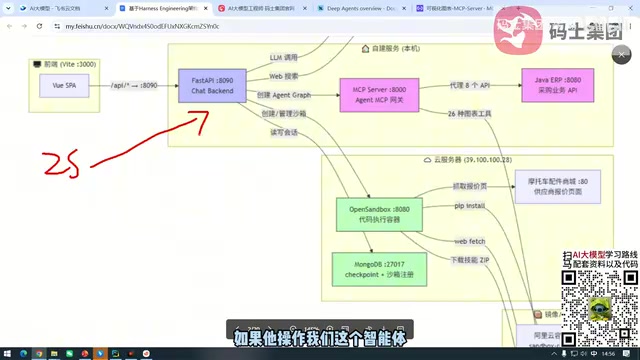Screen dimensions: 640x360
Task: Close the Deep Agents overview tab
Action: click(404, 8)
